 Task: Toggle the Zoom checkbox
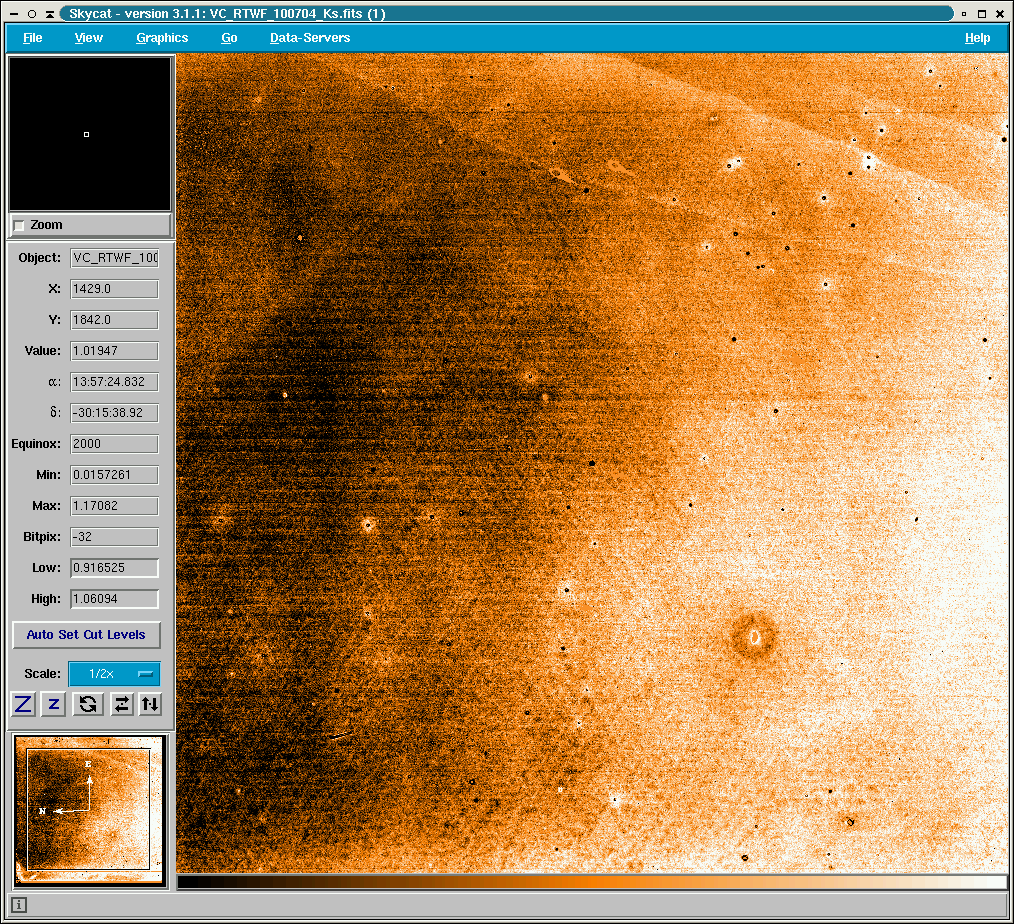pyautogui.click(x=19, y=226)
